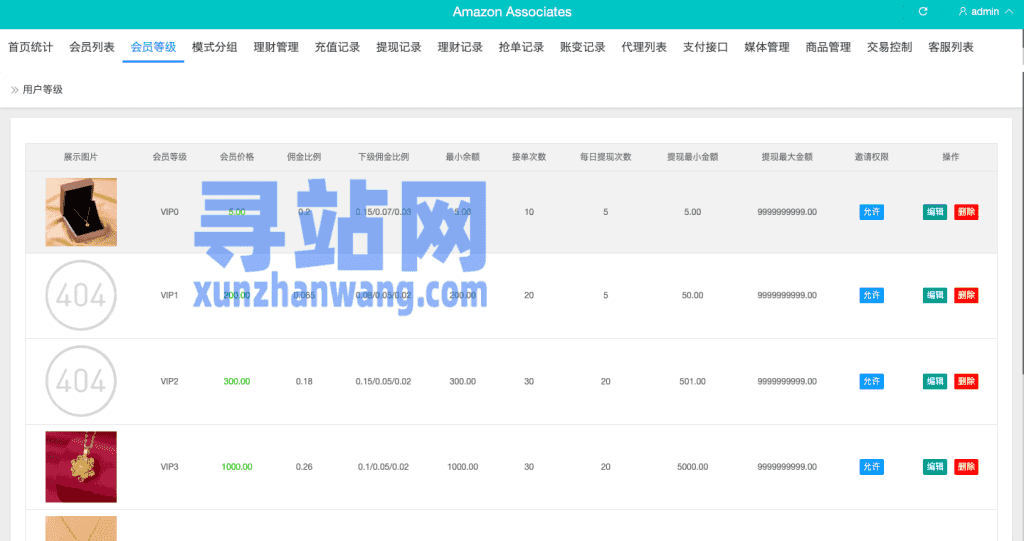
Task: Go to 抢单记录 tab
Action: coord(521,47)
